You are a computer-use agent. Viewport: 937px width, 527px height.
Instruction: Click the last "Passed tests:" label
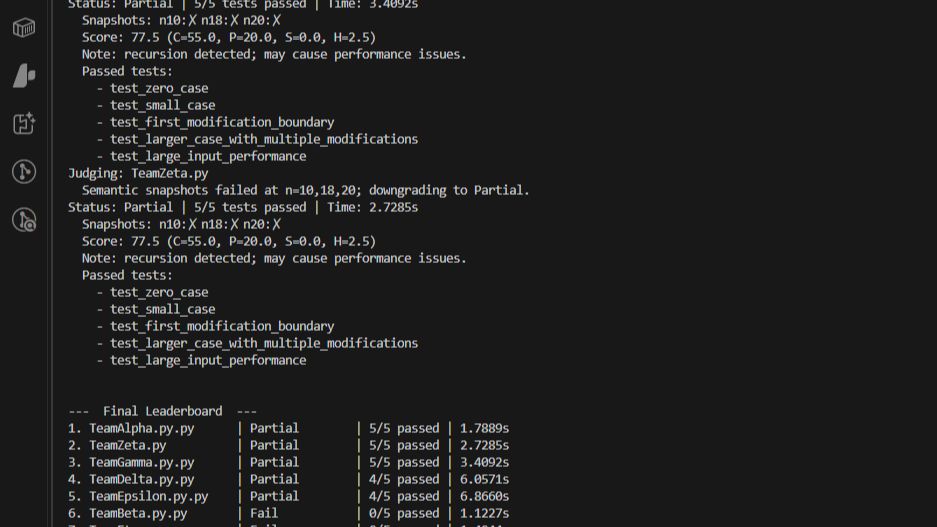pos(127,275)
